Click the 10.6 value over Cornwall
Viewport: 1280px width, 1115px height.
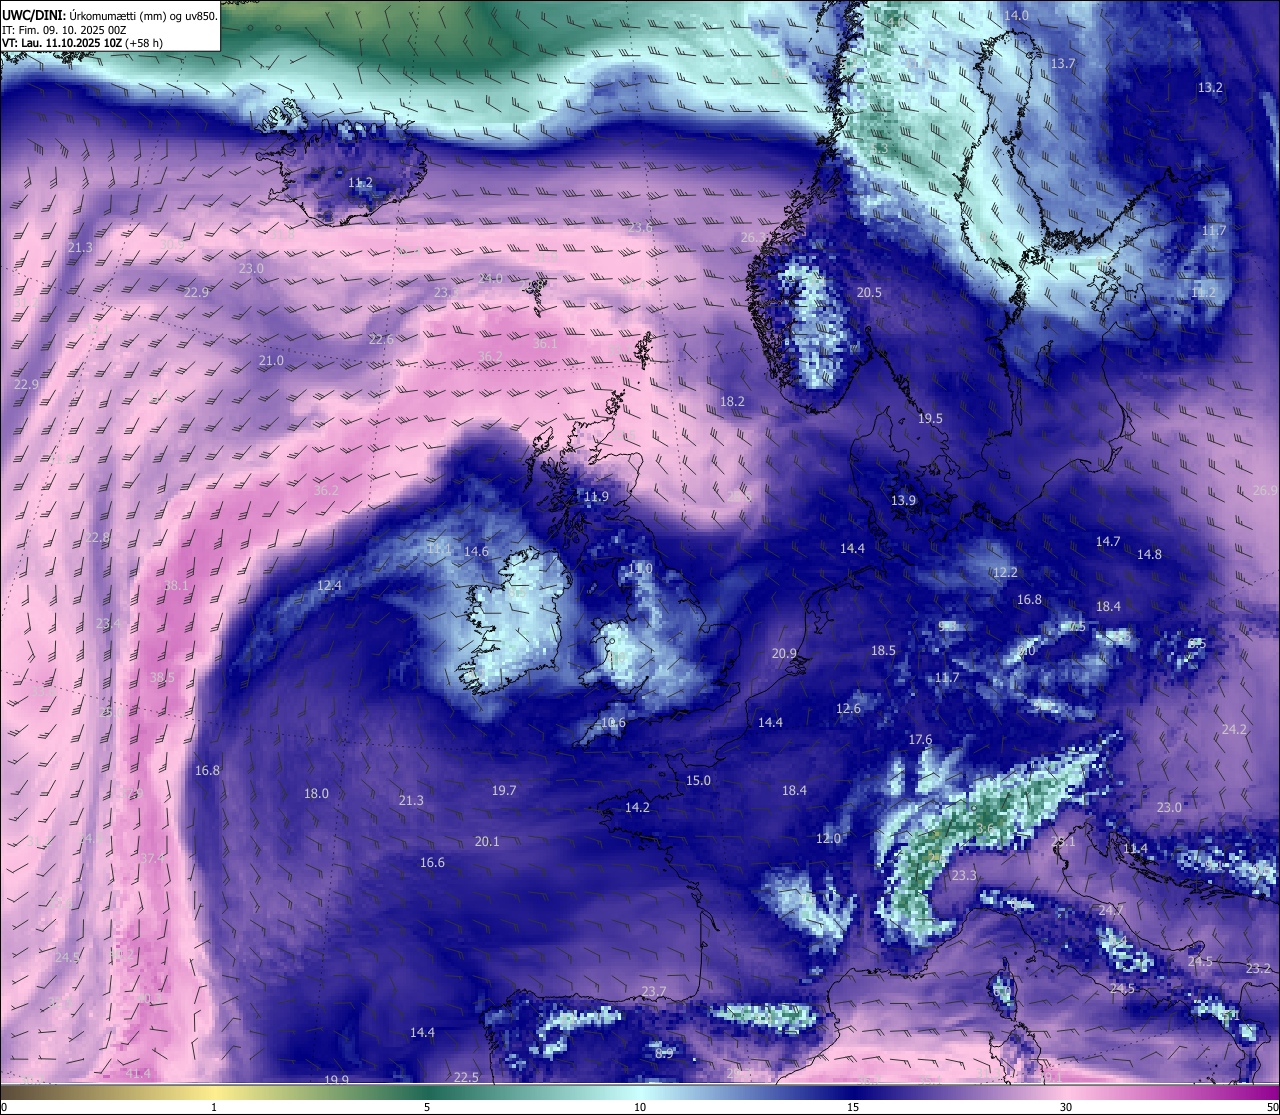(613, 722)
